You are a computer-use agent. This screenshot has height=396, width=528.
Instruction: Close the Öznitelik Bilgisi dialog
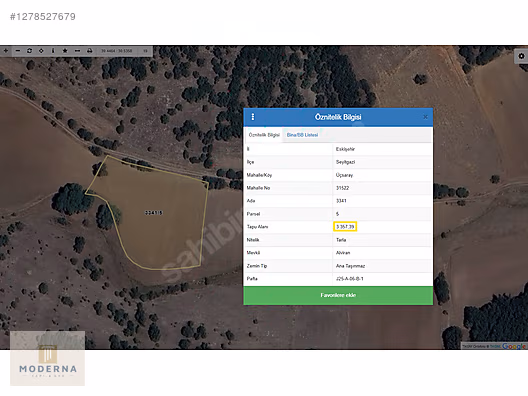(425, 117)
